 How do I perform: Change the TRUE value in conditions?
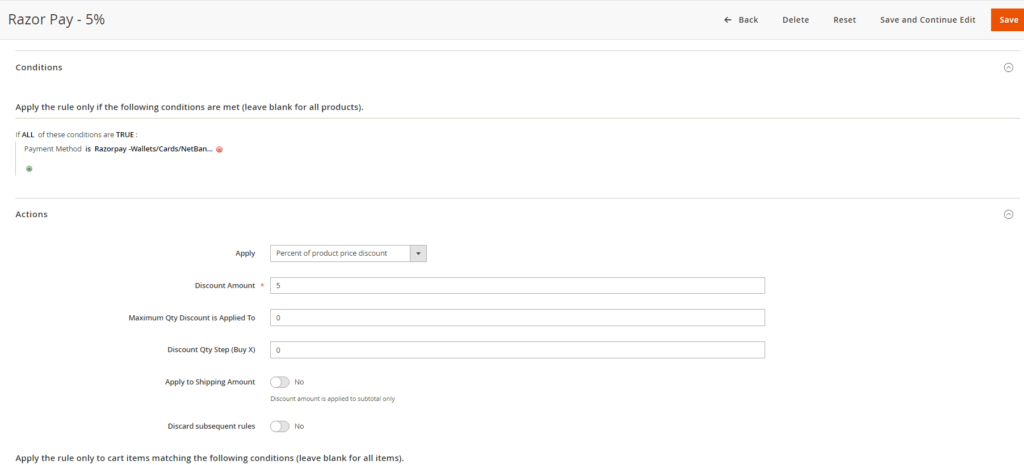click(125, 135)
